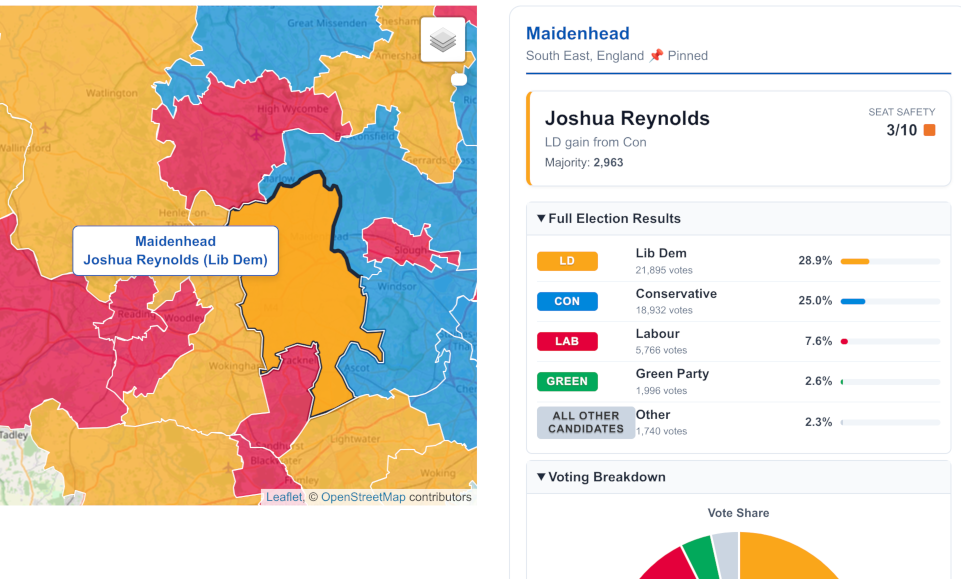Click the All Other Candidates badge

tap(586, 422)
